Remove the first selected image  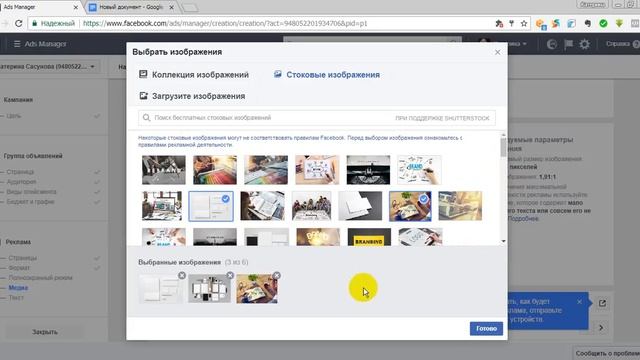point(182,276)
